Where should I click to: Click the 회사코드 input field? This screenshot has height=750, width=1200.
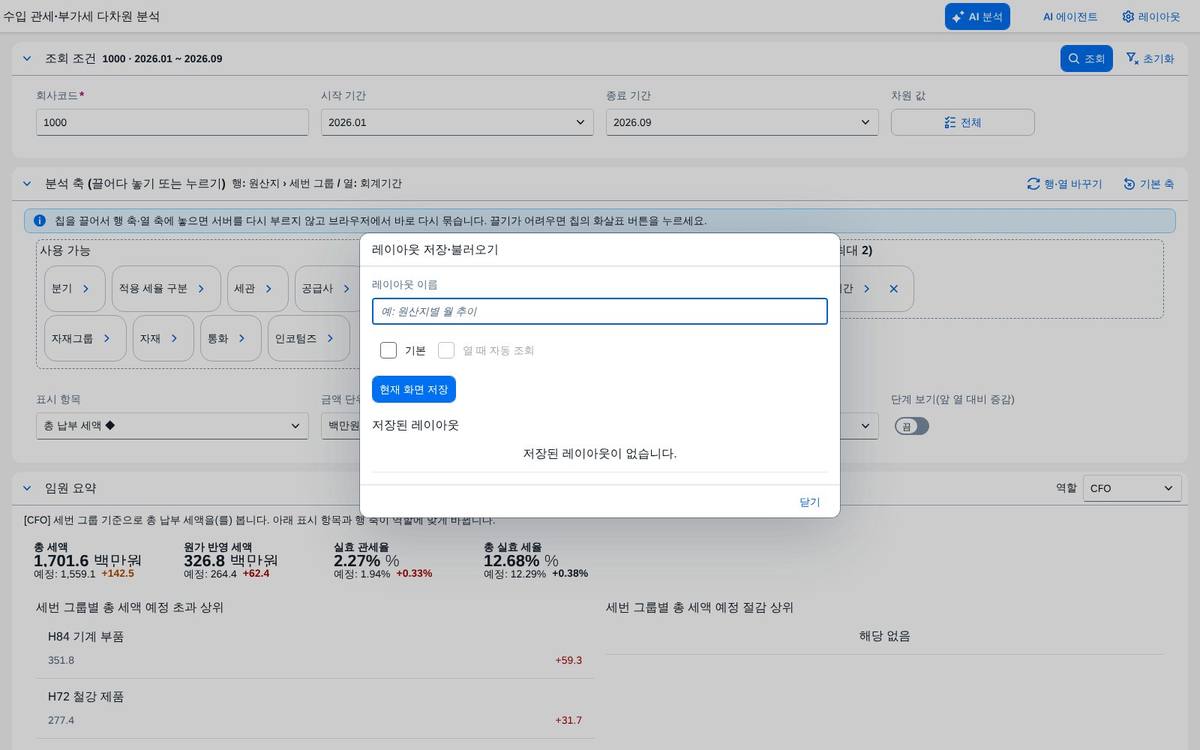pos(172,122)
